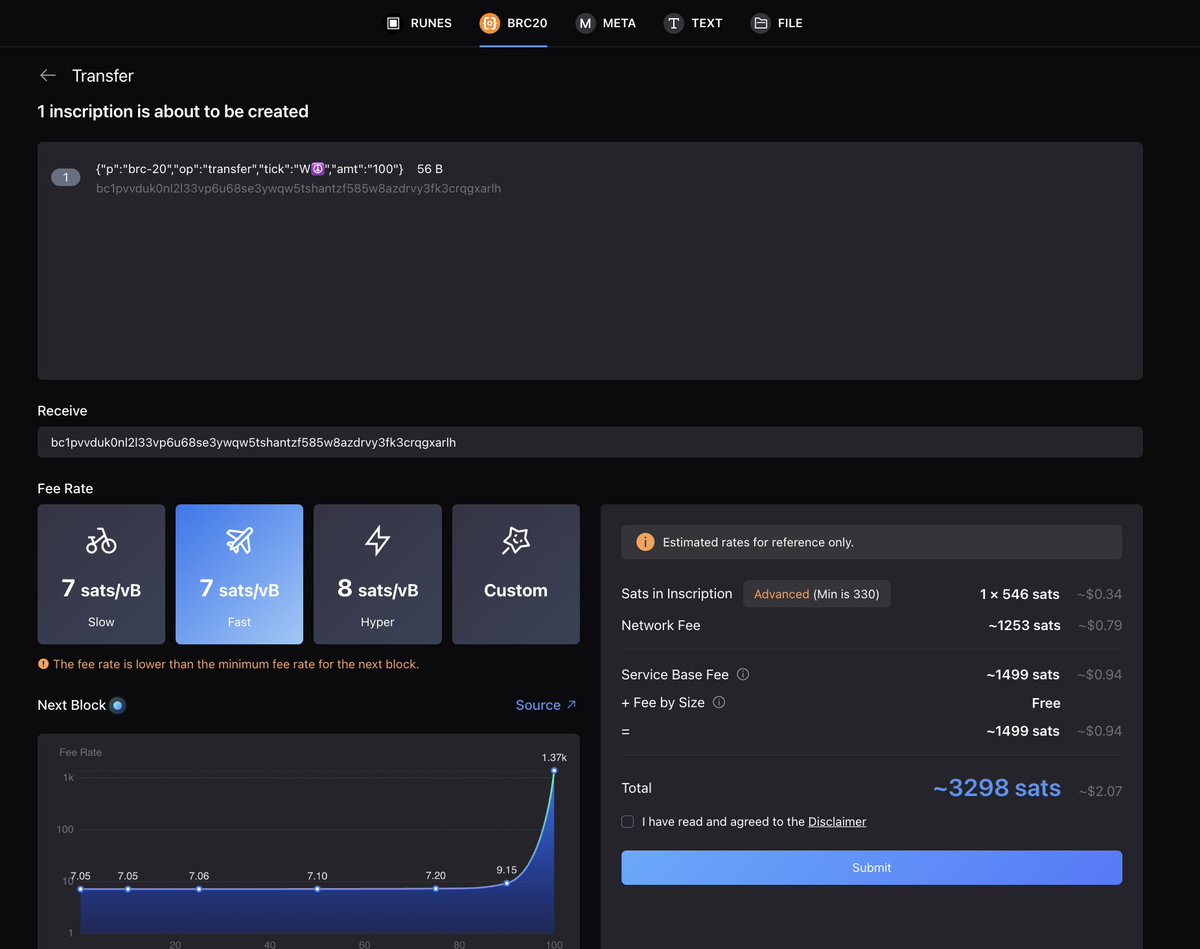Click the orange info icon in estimate notice
Screen dimensions: 1200x949
pos(645,542)
